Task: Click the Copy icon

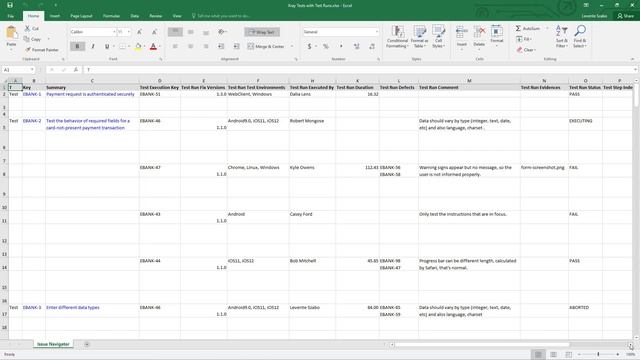Action: click(x=27, y=39)
